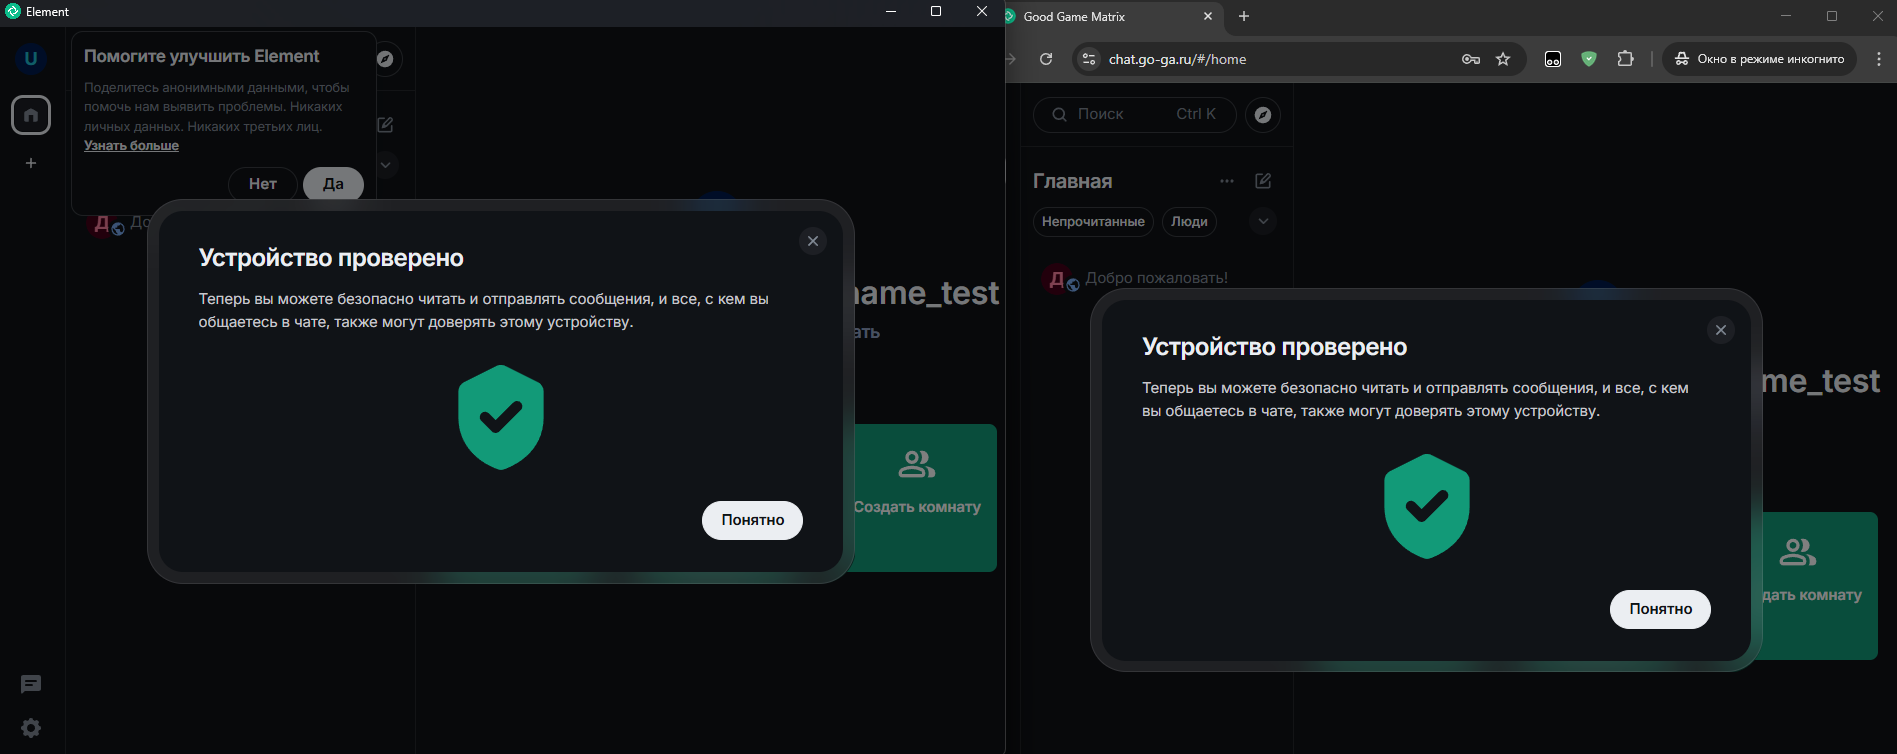Close the verified dialog in Element app window
The image size is (1897, 754).
pos(813,241)
